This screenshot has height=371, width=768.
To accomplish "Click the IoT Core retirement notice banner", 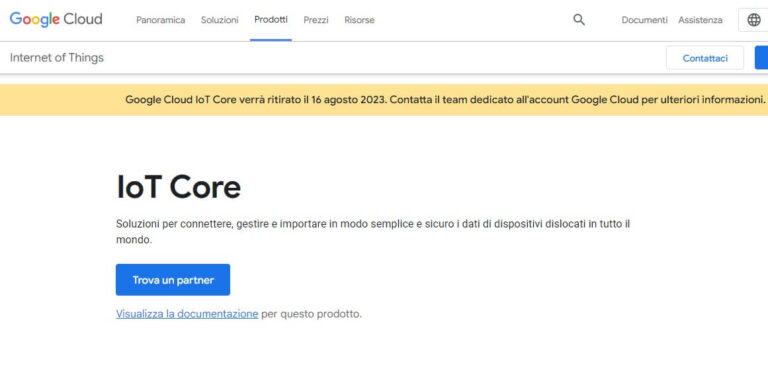I will pyautogui.click(x=384, y=100).
